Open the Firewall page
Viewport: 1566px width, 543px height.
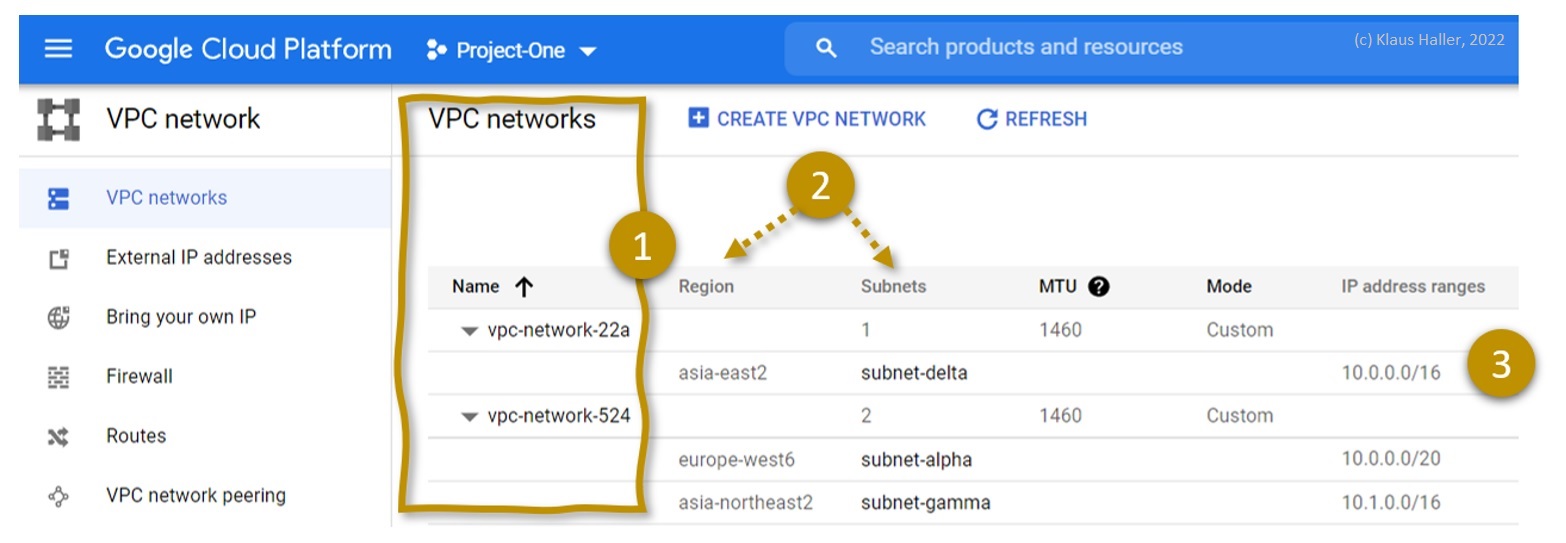click(139, 376)
